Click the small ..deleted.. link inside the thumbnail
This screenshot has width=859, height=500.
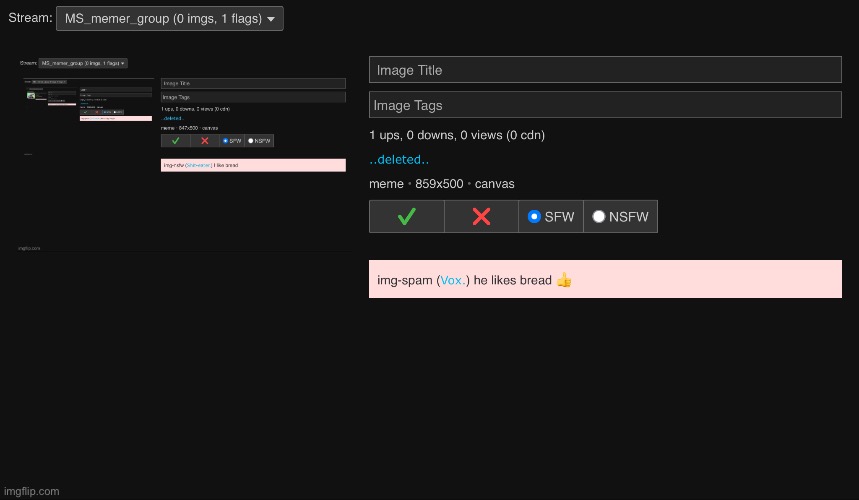pos(172,118)
